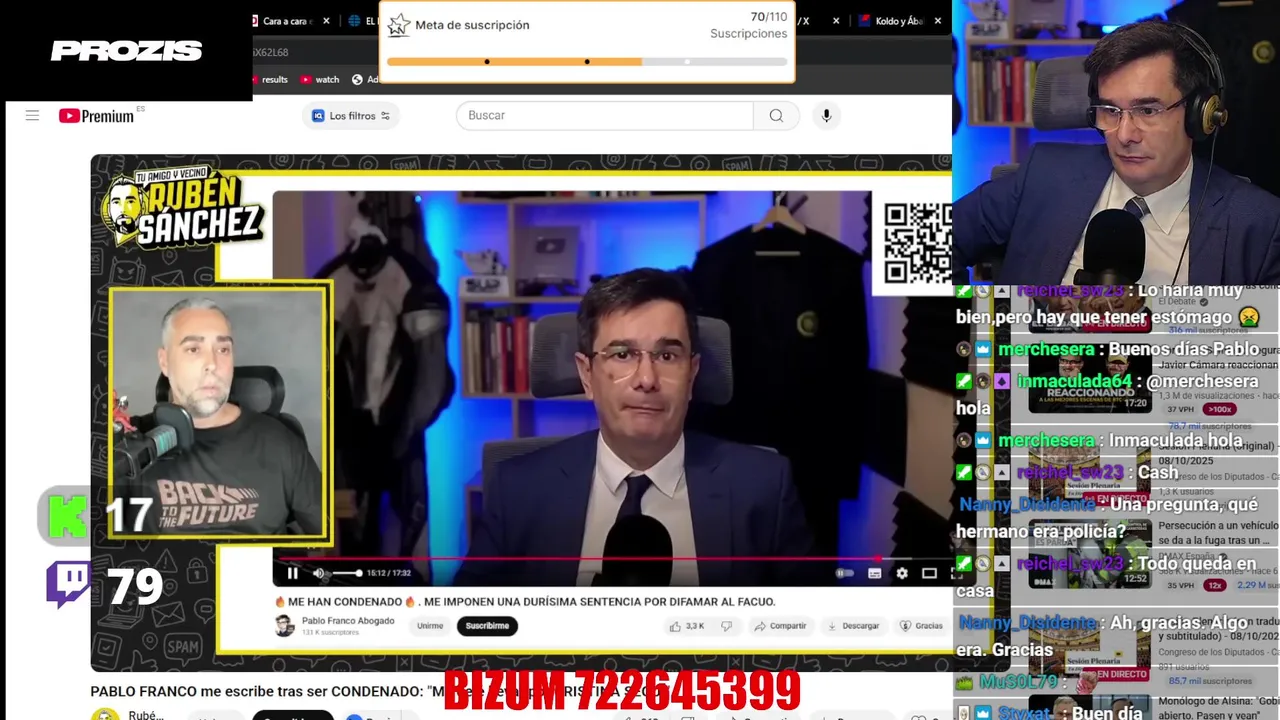The image size is (1280, 720).
Task: Click username merchesera before Buenos días Pablo
Action: click(1046, 350)
